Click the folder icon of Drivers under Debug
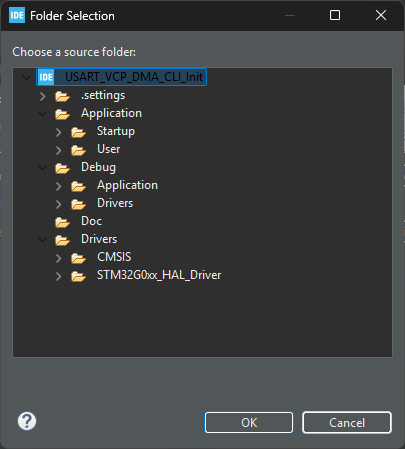The height and width of the screenshot is (449, 405). pyautogui.click(x=78, y=204)
